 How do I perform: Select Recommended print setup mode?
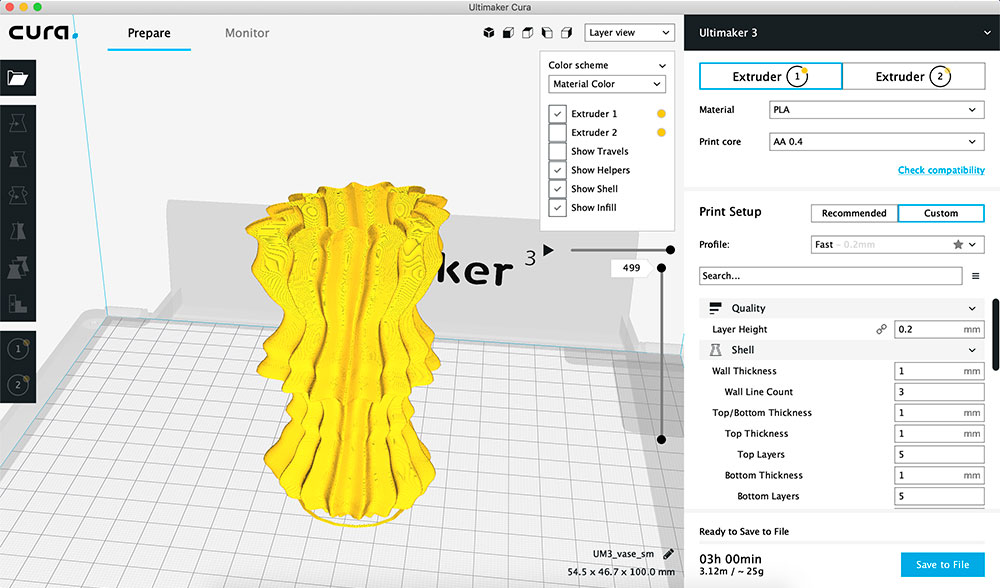coord(854,213)
